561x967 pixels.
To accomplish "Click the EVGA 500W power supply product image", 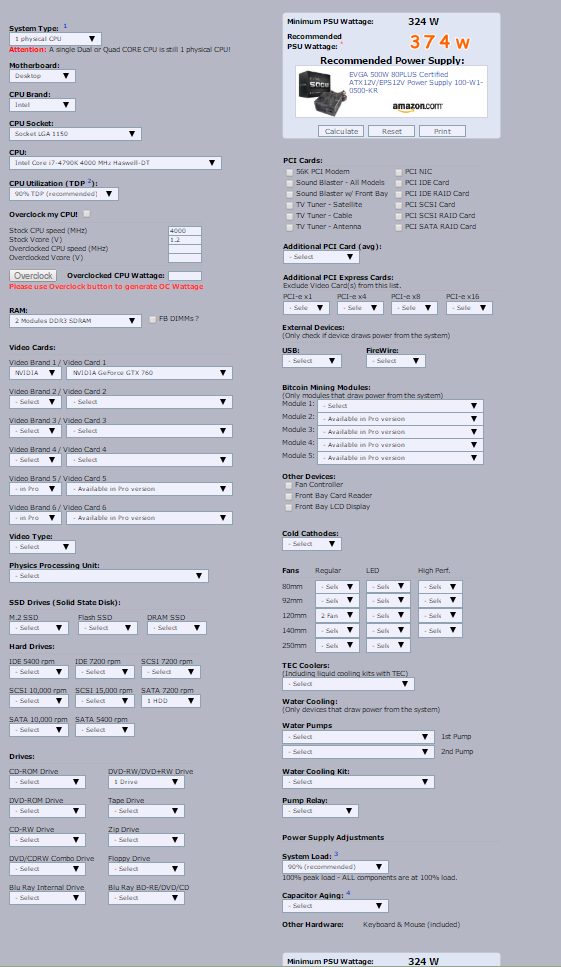I will [322, 93].
